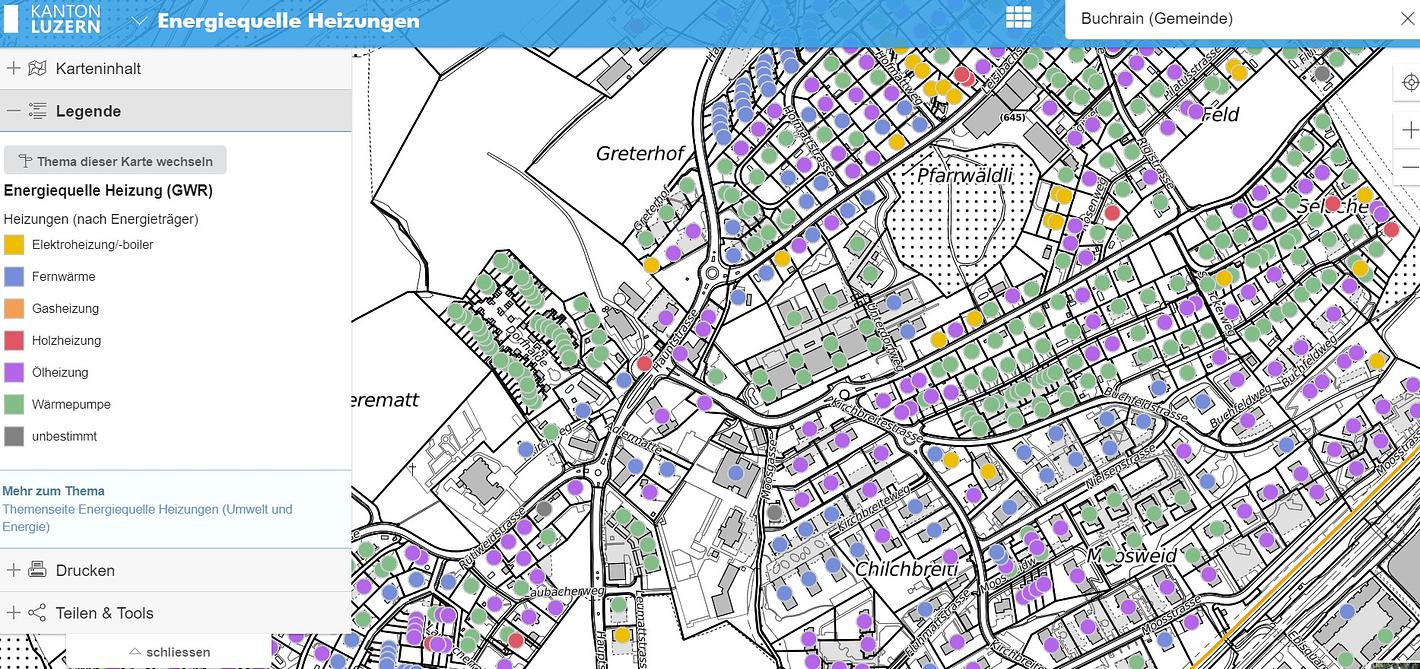
Task: Click the Kanton Luzern logo
Action: pyautogui.click(x=53, y=19)
